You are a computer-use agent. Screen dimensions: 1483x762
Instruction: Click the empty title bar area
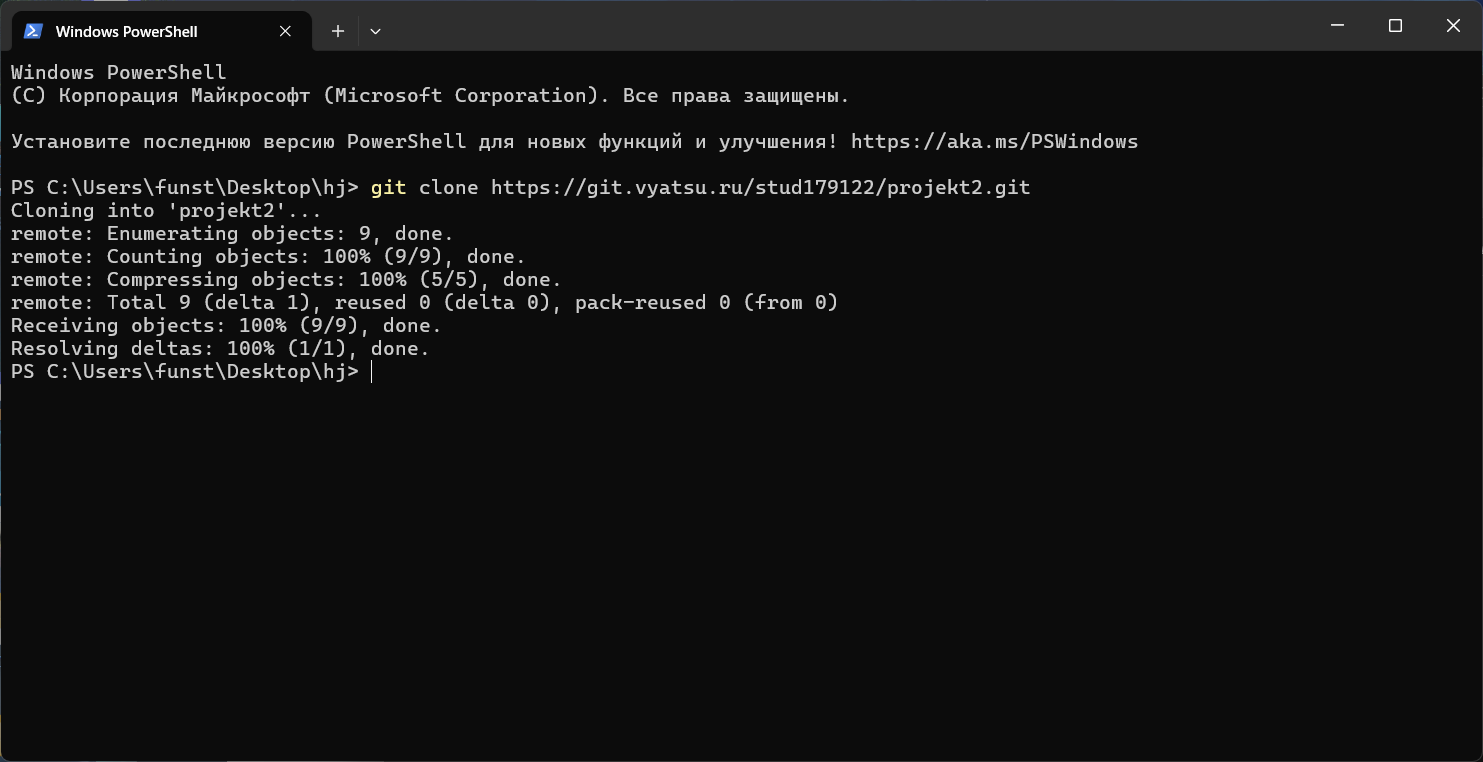pyautogui.click(x=850, y=26)
